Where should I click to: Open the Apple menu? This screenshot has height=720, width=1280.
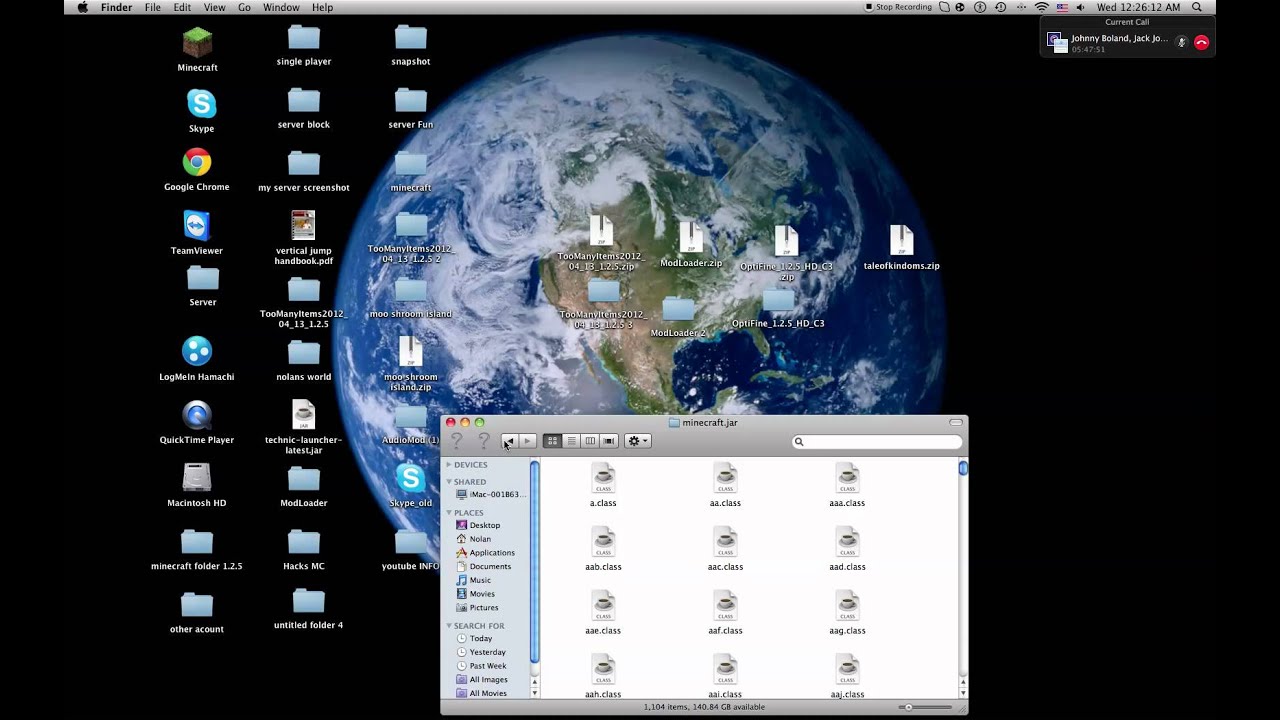point(82,7)
